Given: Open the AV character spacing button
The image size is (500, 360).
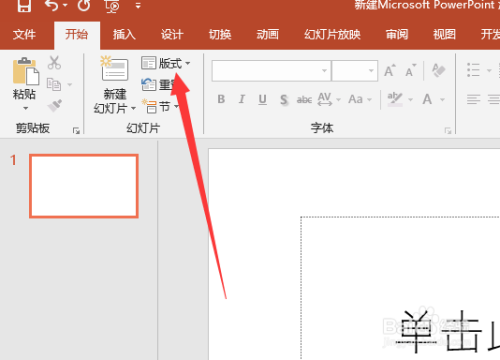Looking at the screenshot, I should pos(329,99).
